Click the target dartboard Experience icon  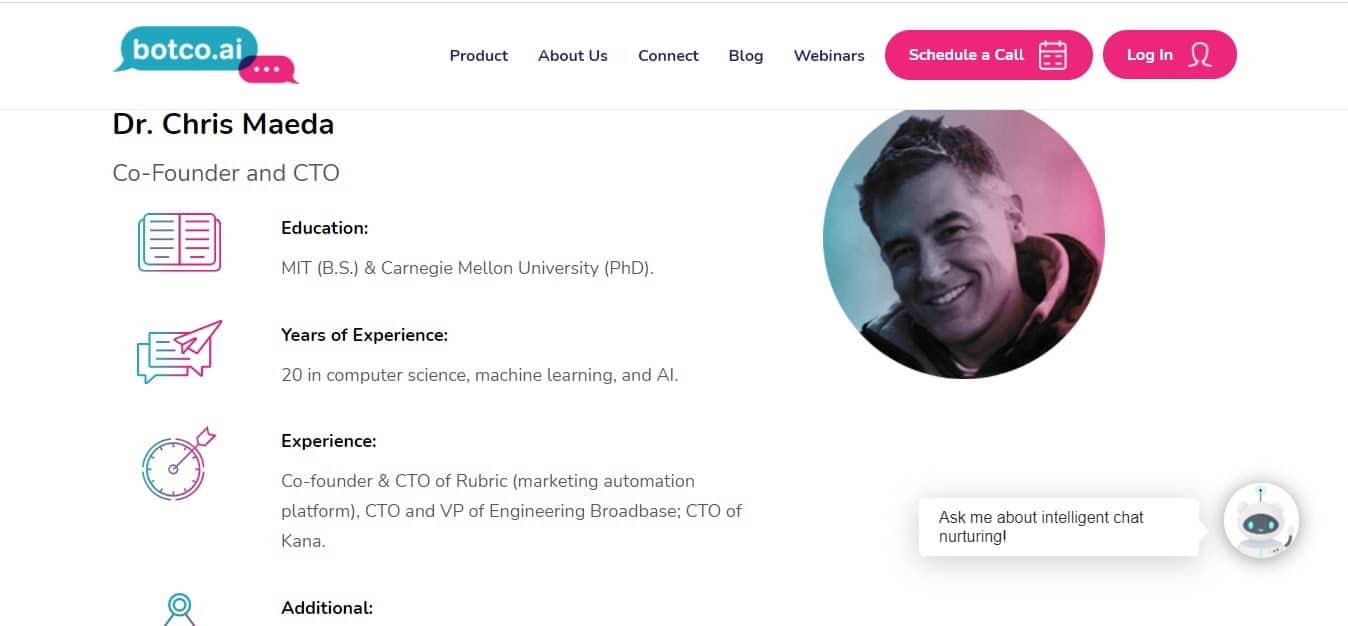click(x=177, y=464)
